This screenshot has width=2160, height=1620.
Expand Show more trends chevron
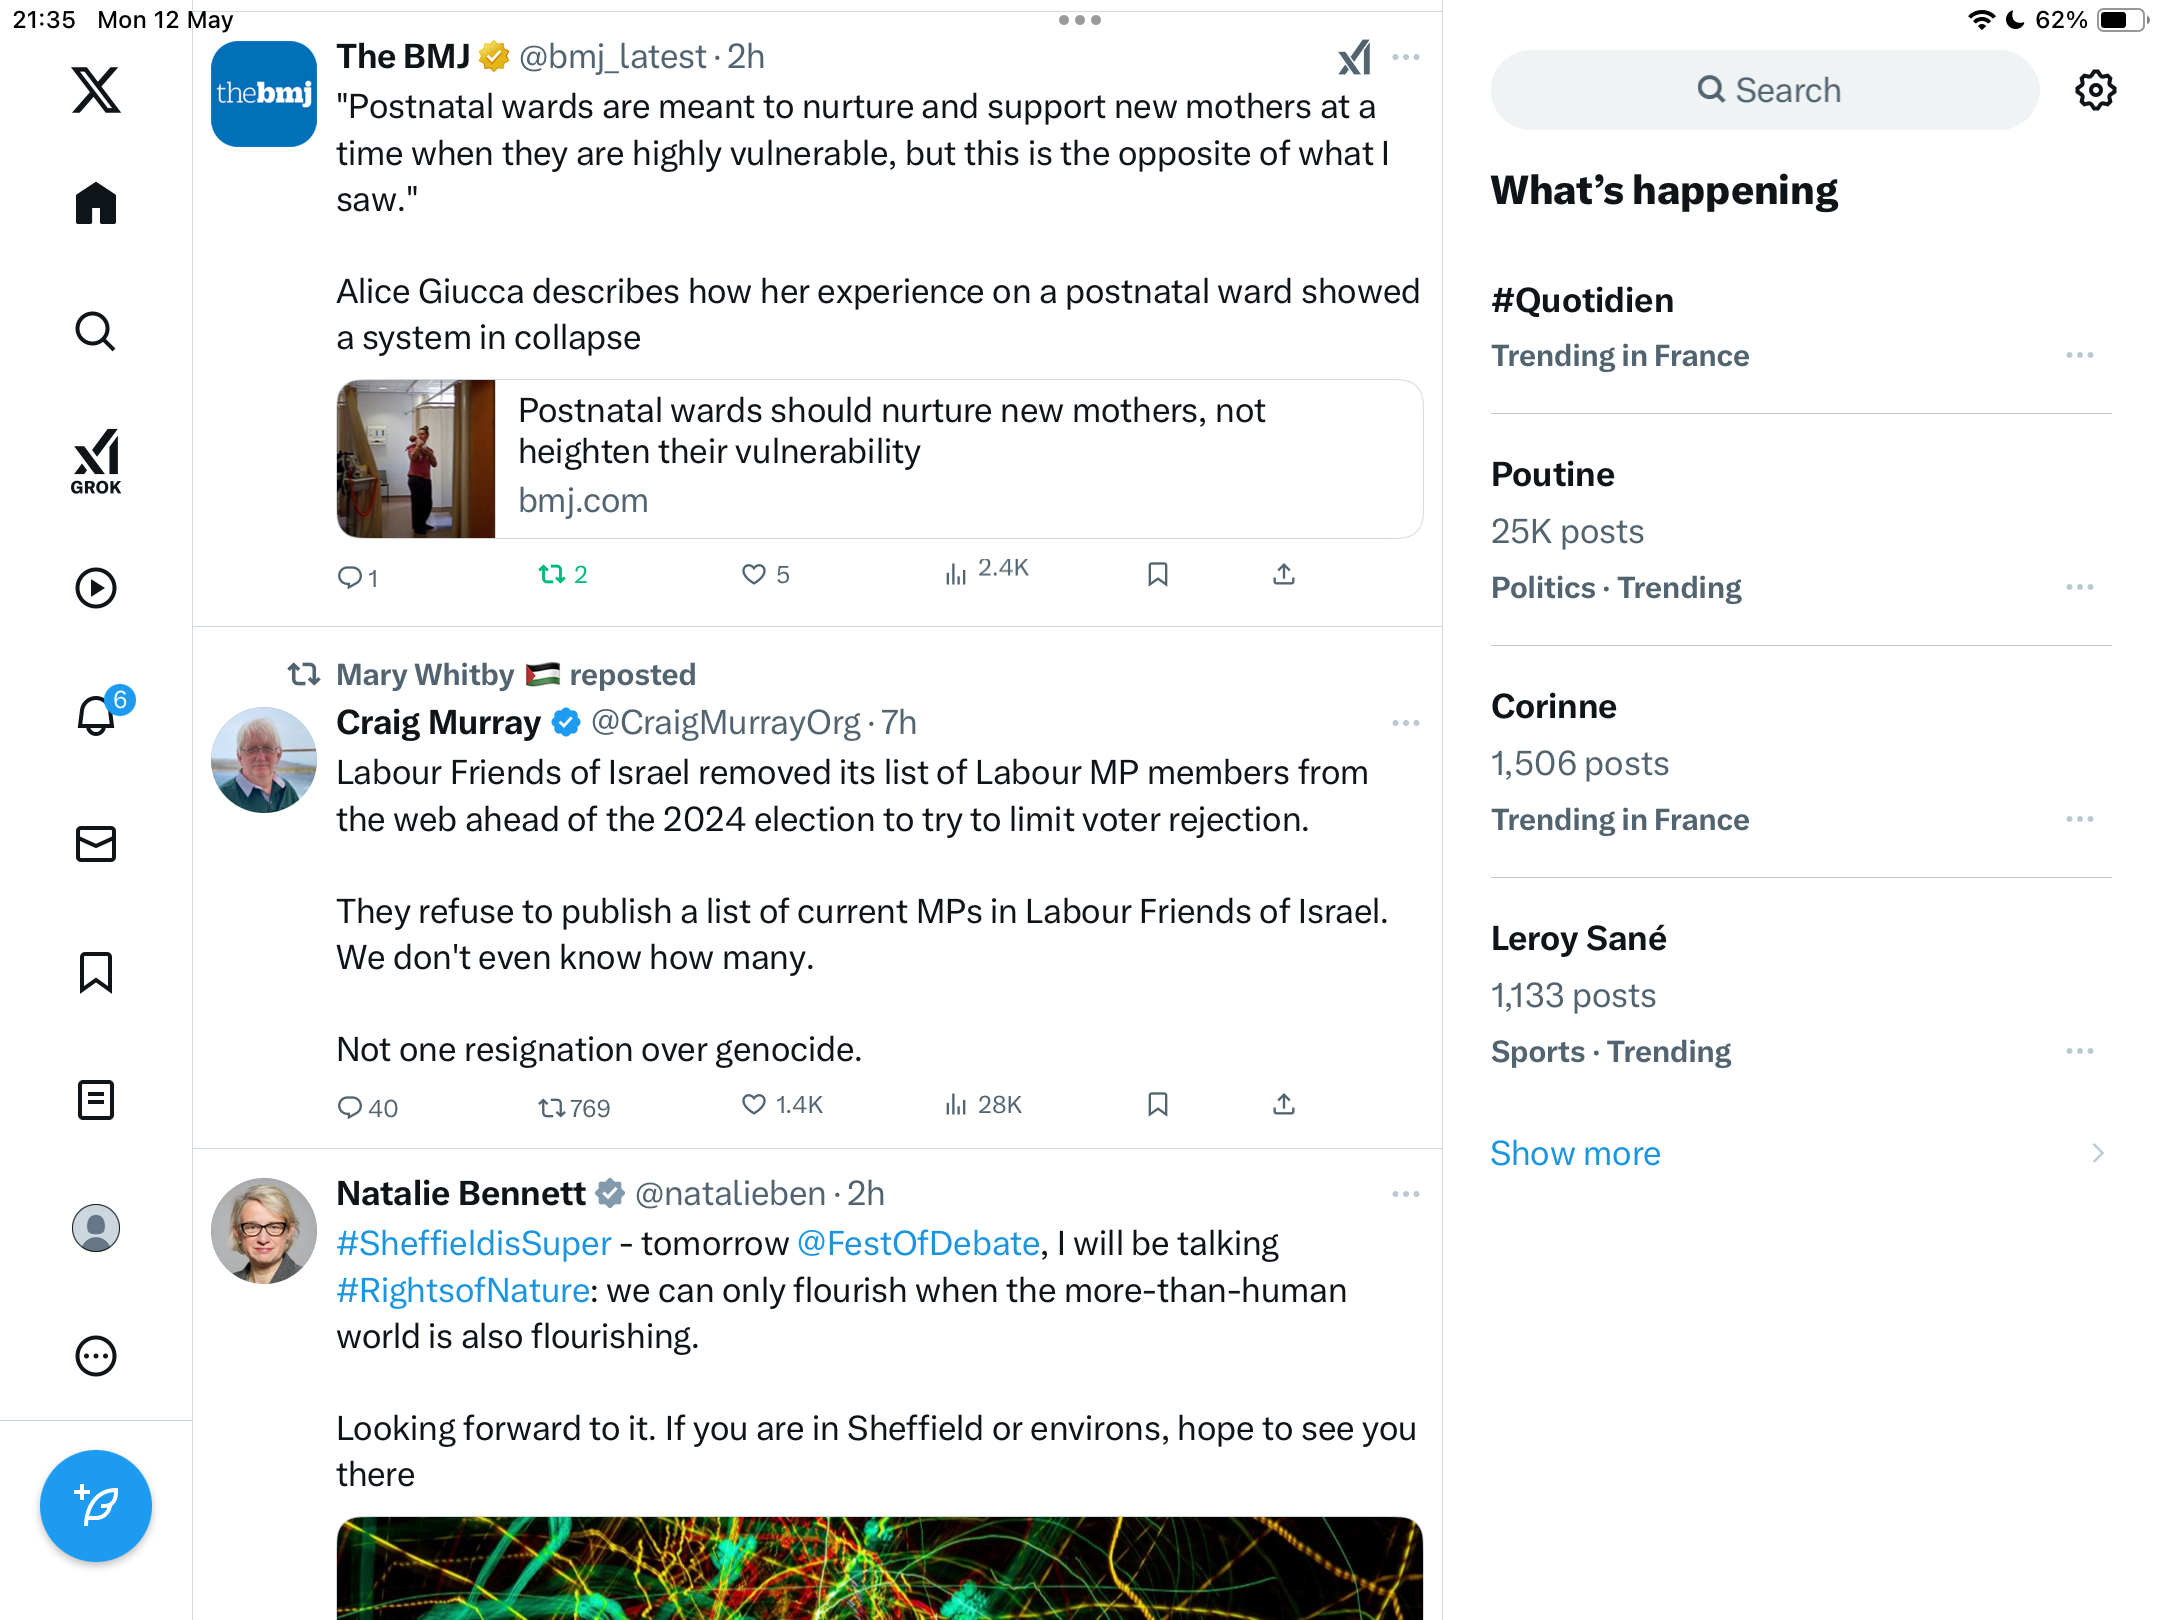point(2098,1154)
